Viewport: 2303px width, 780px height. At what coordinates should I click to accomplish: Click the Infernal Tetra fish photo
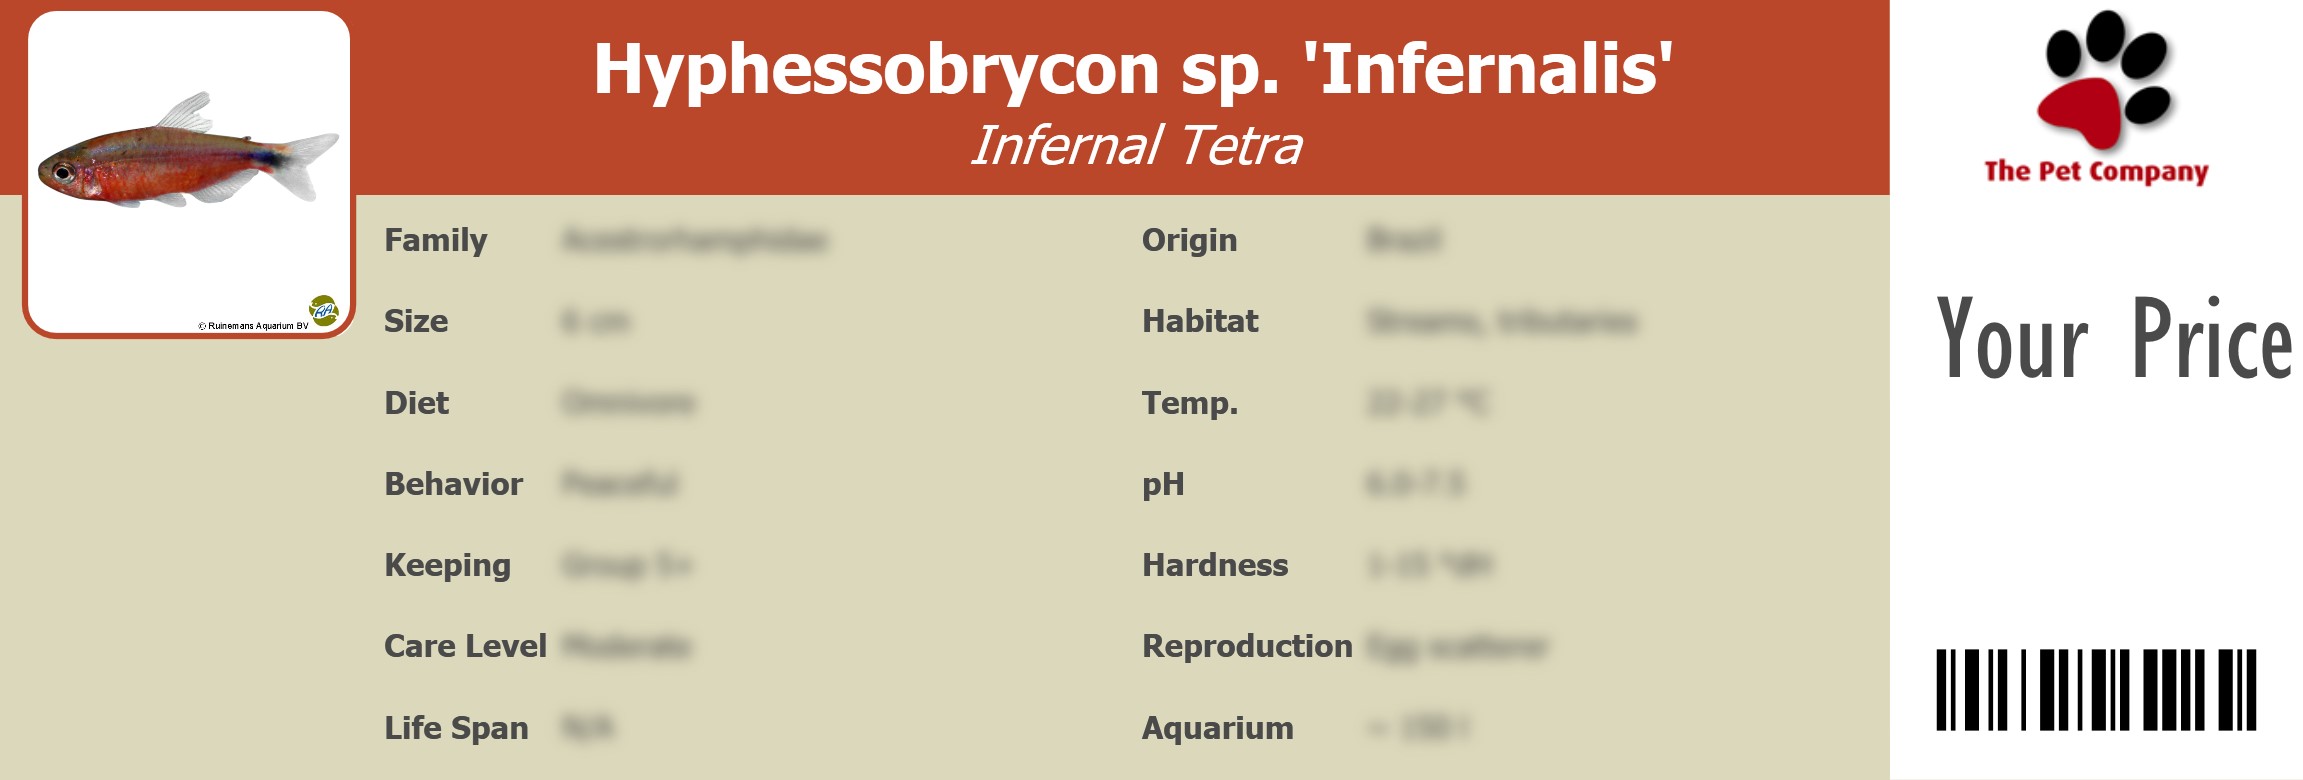click(x=187, y=155)
